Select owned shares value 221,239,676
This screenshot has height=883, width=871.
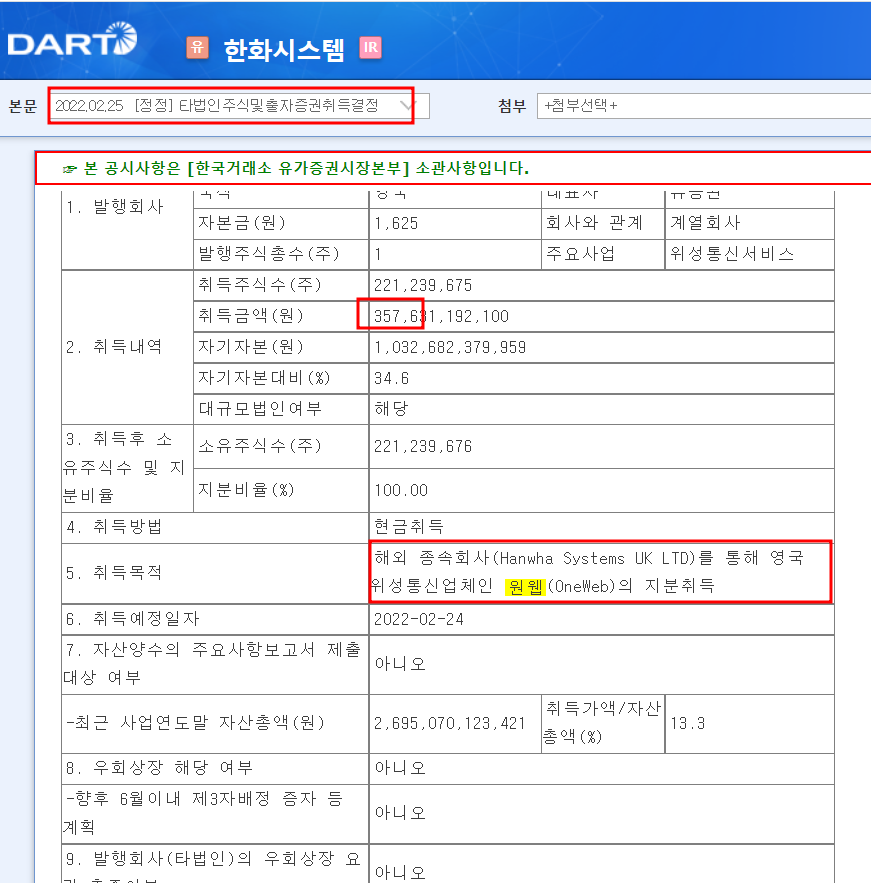(x=423, y=447)
